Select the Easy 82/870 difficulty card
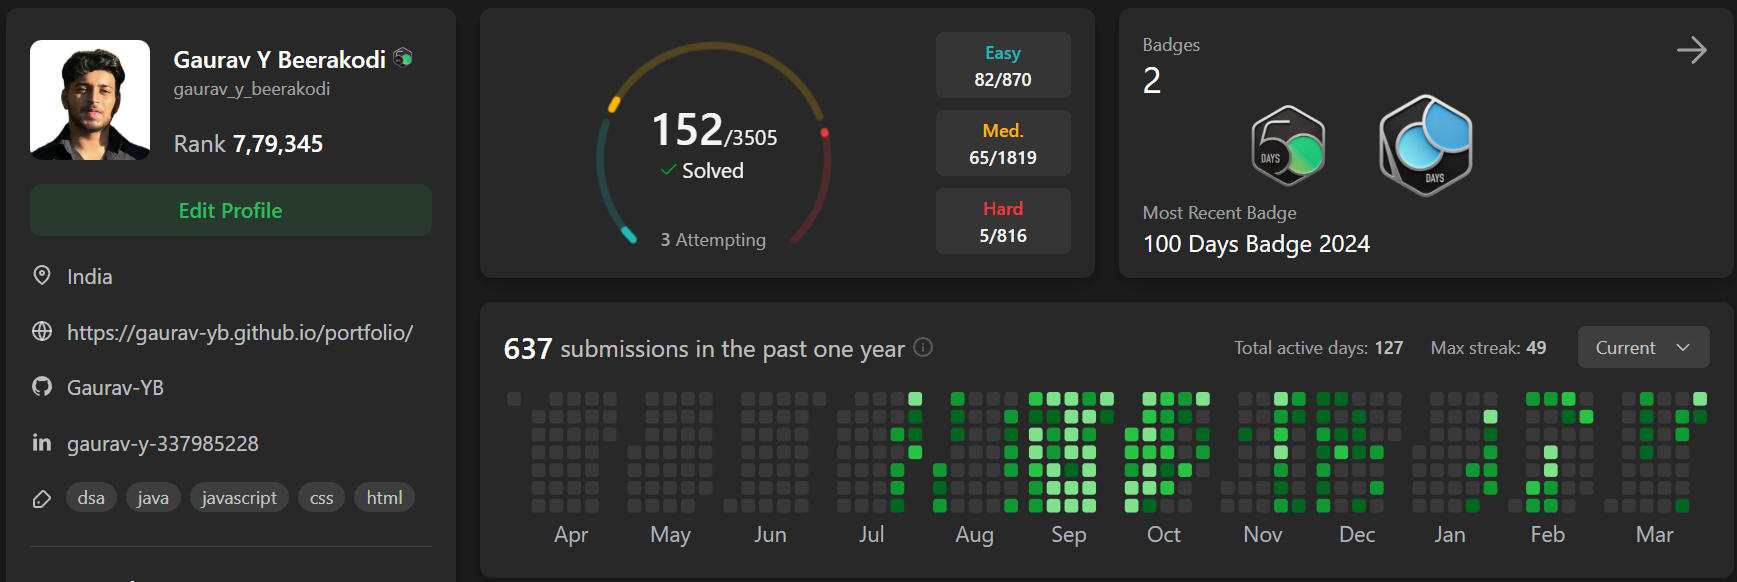Screen dimensions: 1737x582 pyautogui.click(x=1003, y=65)
